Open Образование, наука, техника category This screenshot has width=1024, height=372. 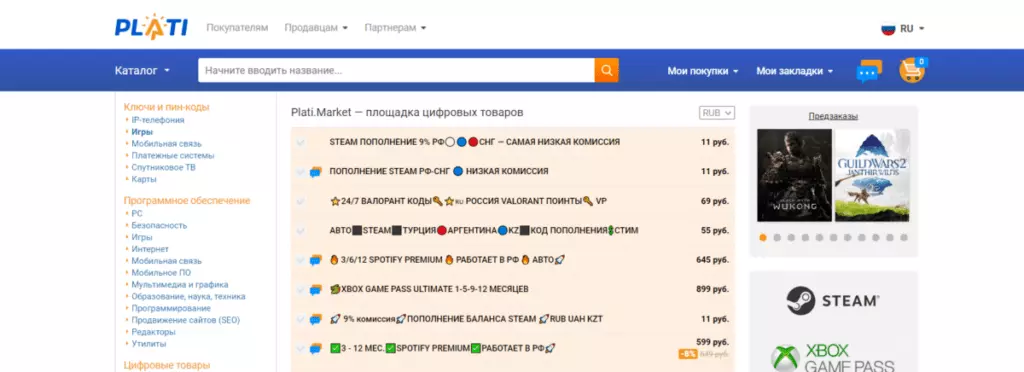click(188, 296)
